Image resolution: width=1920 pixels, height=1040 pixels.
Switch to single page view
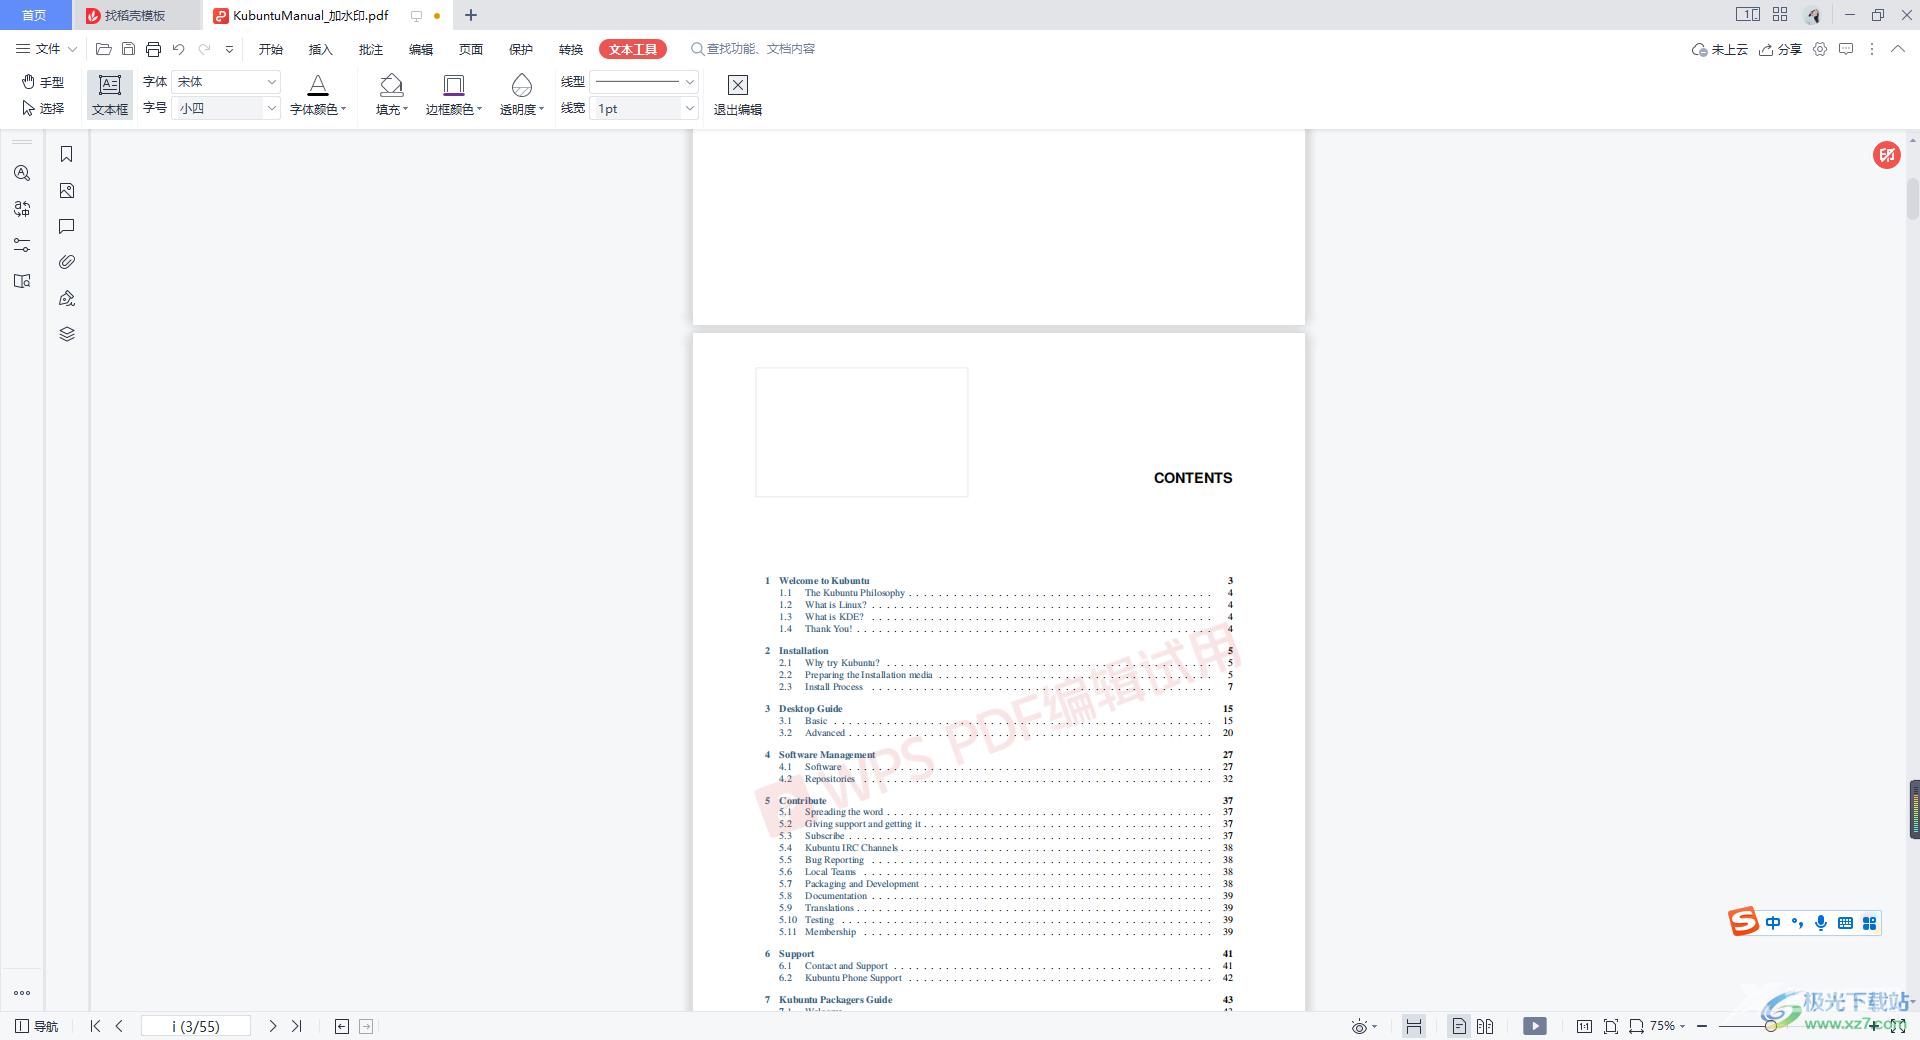[1459, 1026]
